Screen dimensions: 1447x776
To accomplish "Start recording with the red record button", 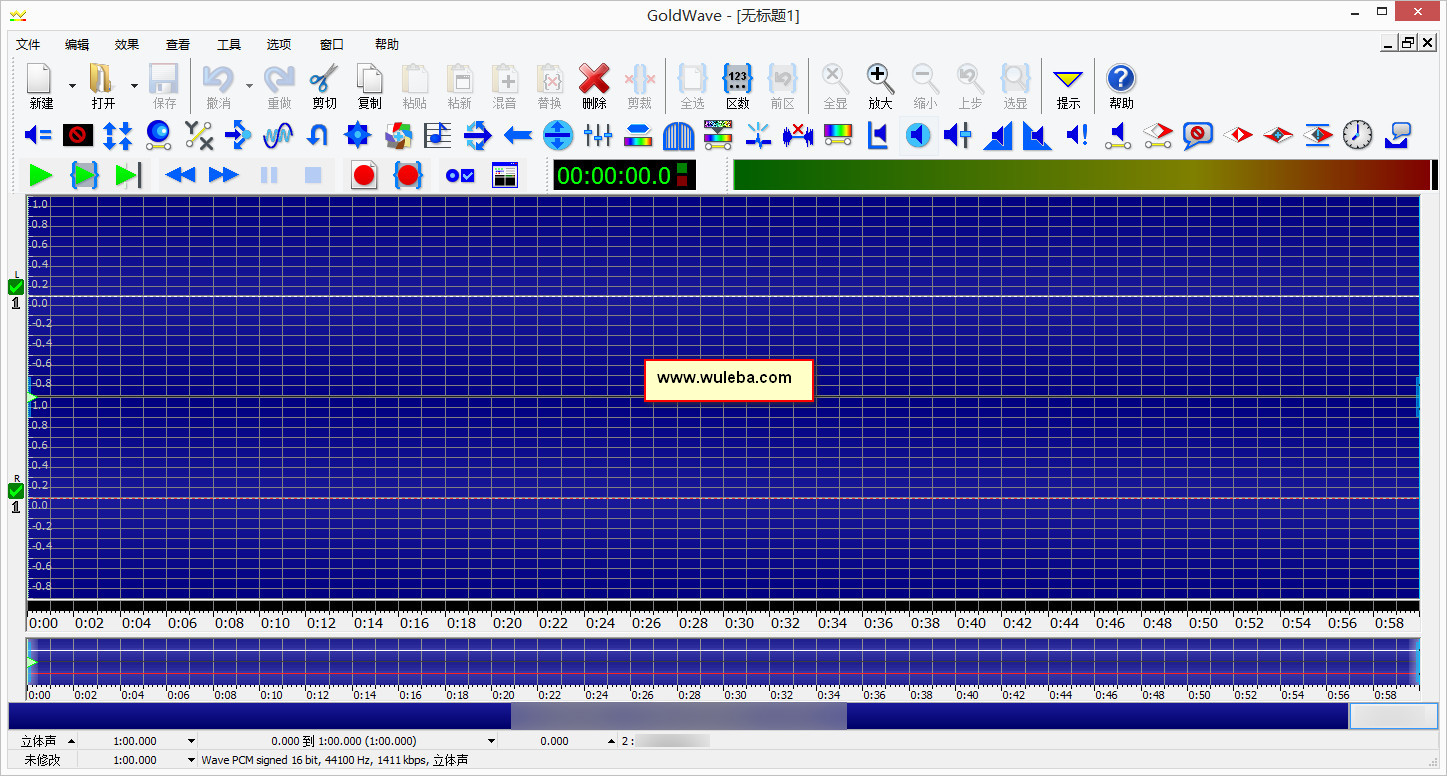I will point(364,176).
